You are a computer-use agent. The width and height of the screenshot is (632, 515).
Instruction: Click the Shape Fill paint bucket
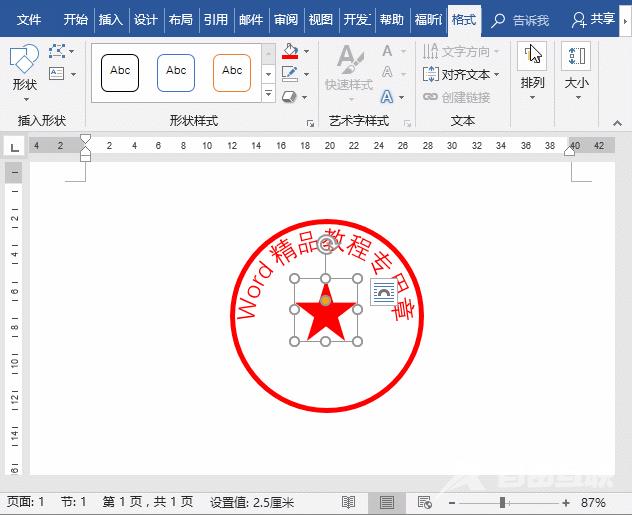pos(290,51)
